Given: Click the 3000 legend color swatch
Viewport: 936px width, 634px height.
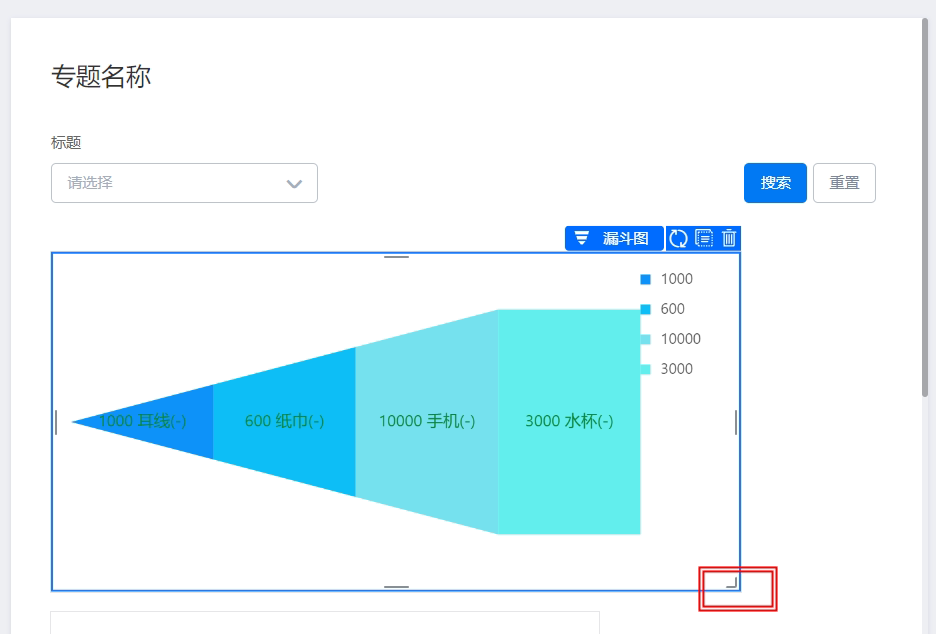Looking at the screenshot, I should coord(645,369).
